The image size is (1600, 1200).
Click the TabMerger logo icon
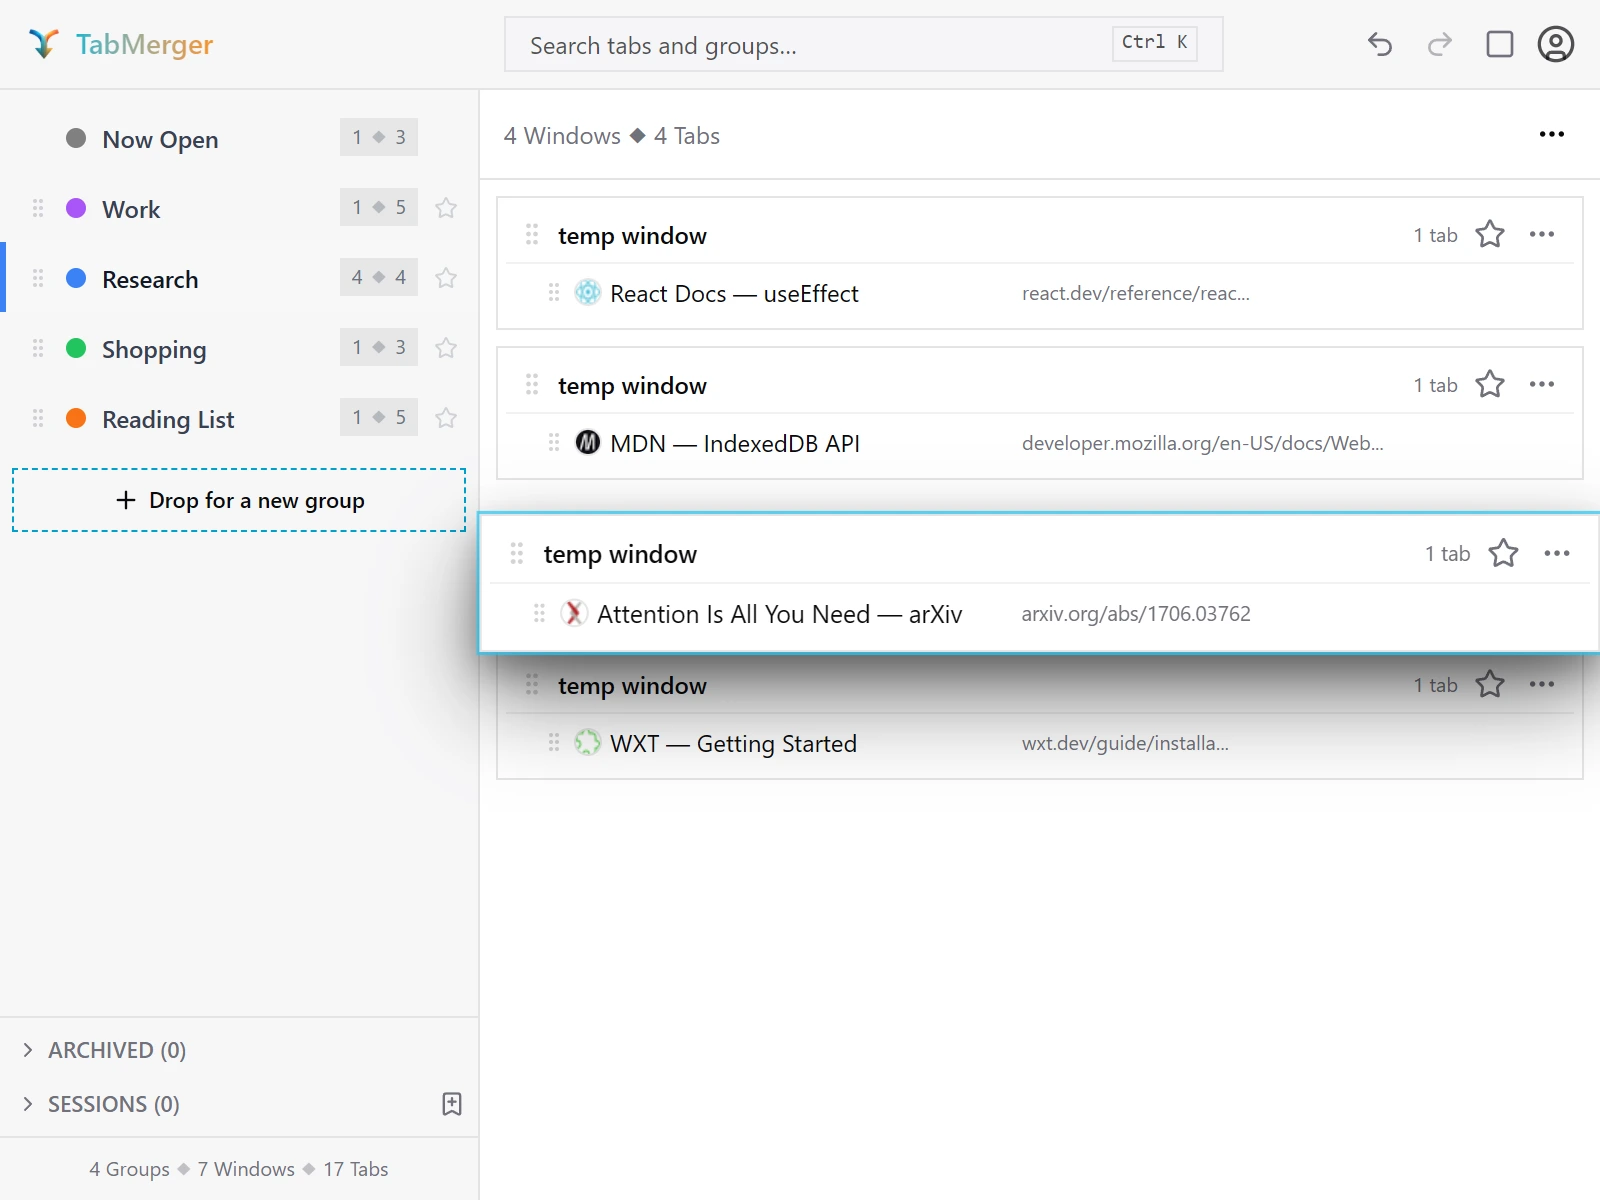[44, 44]
